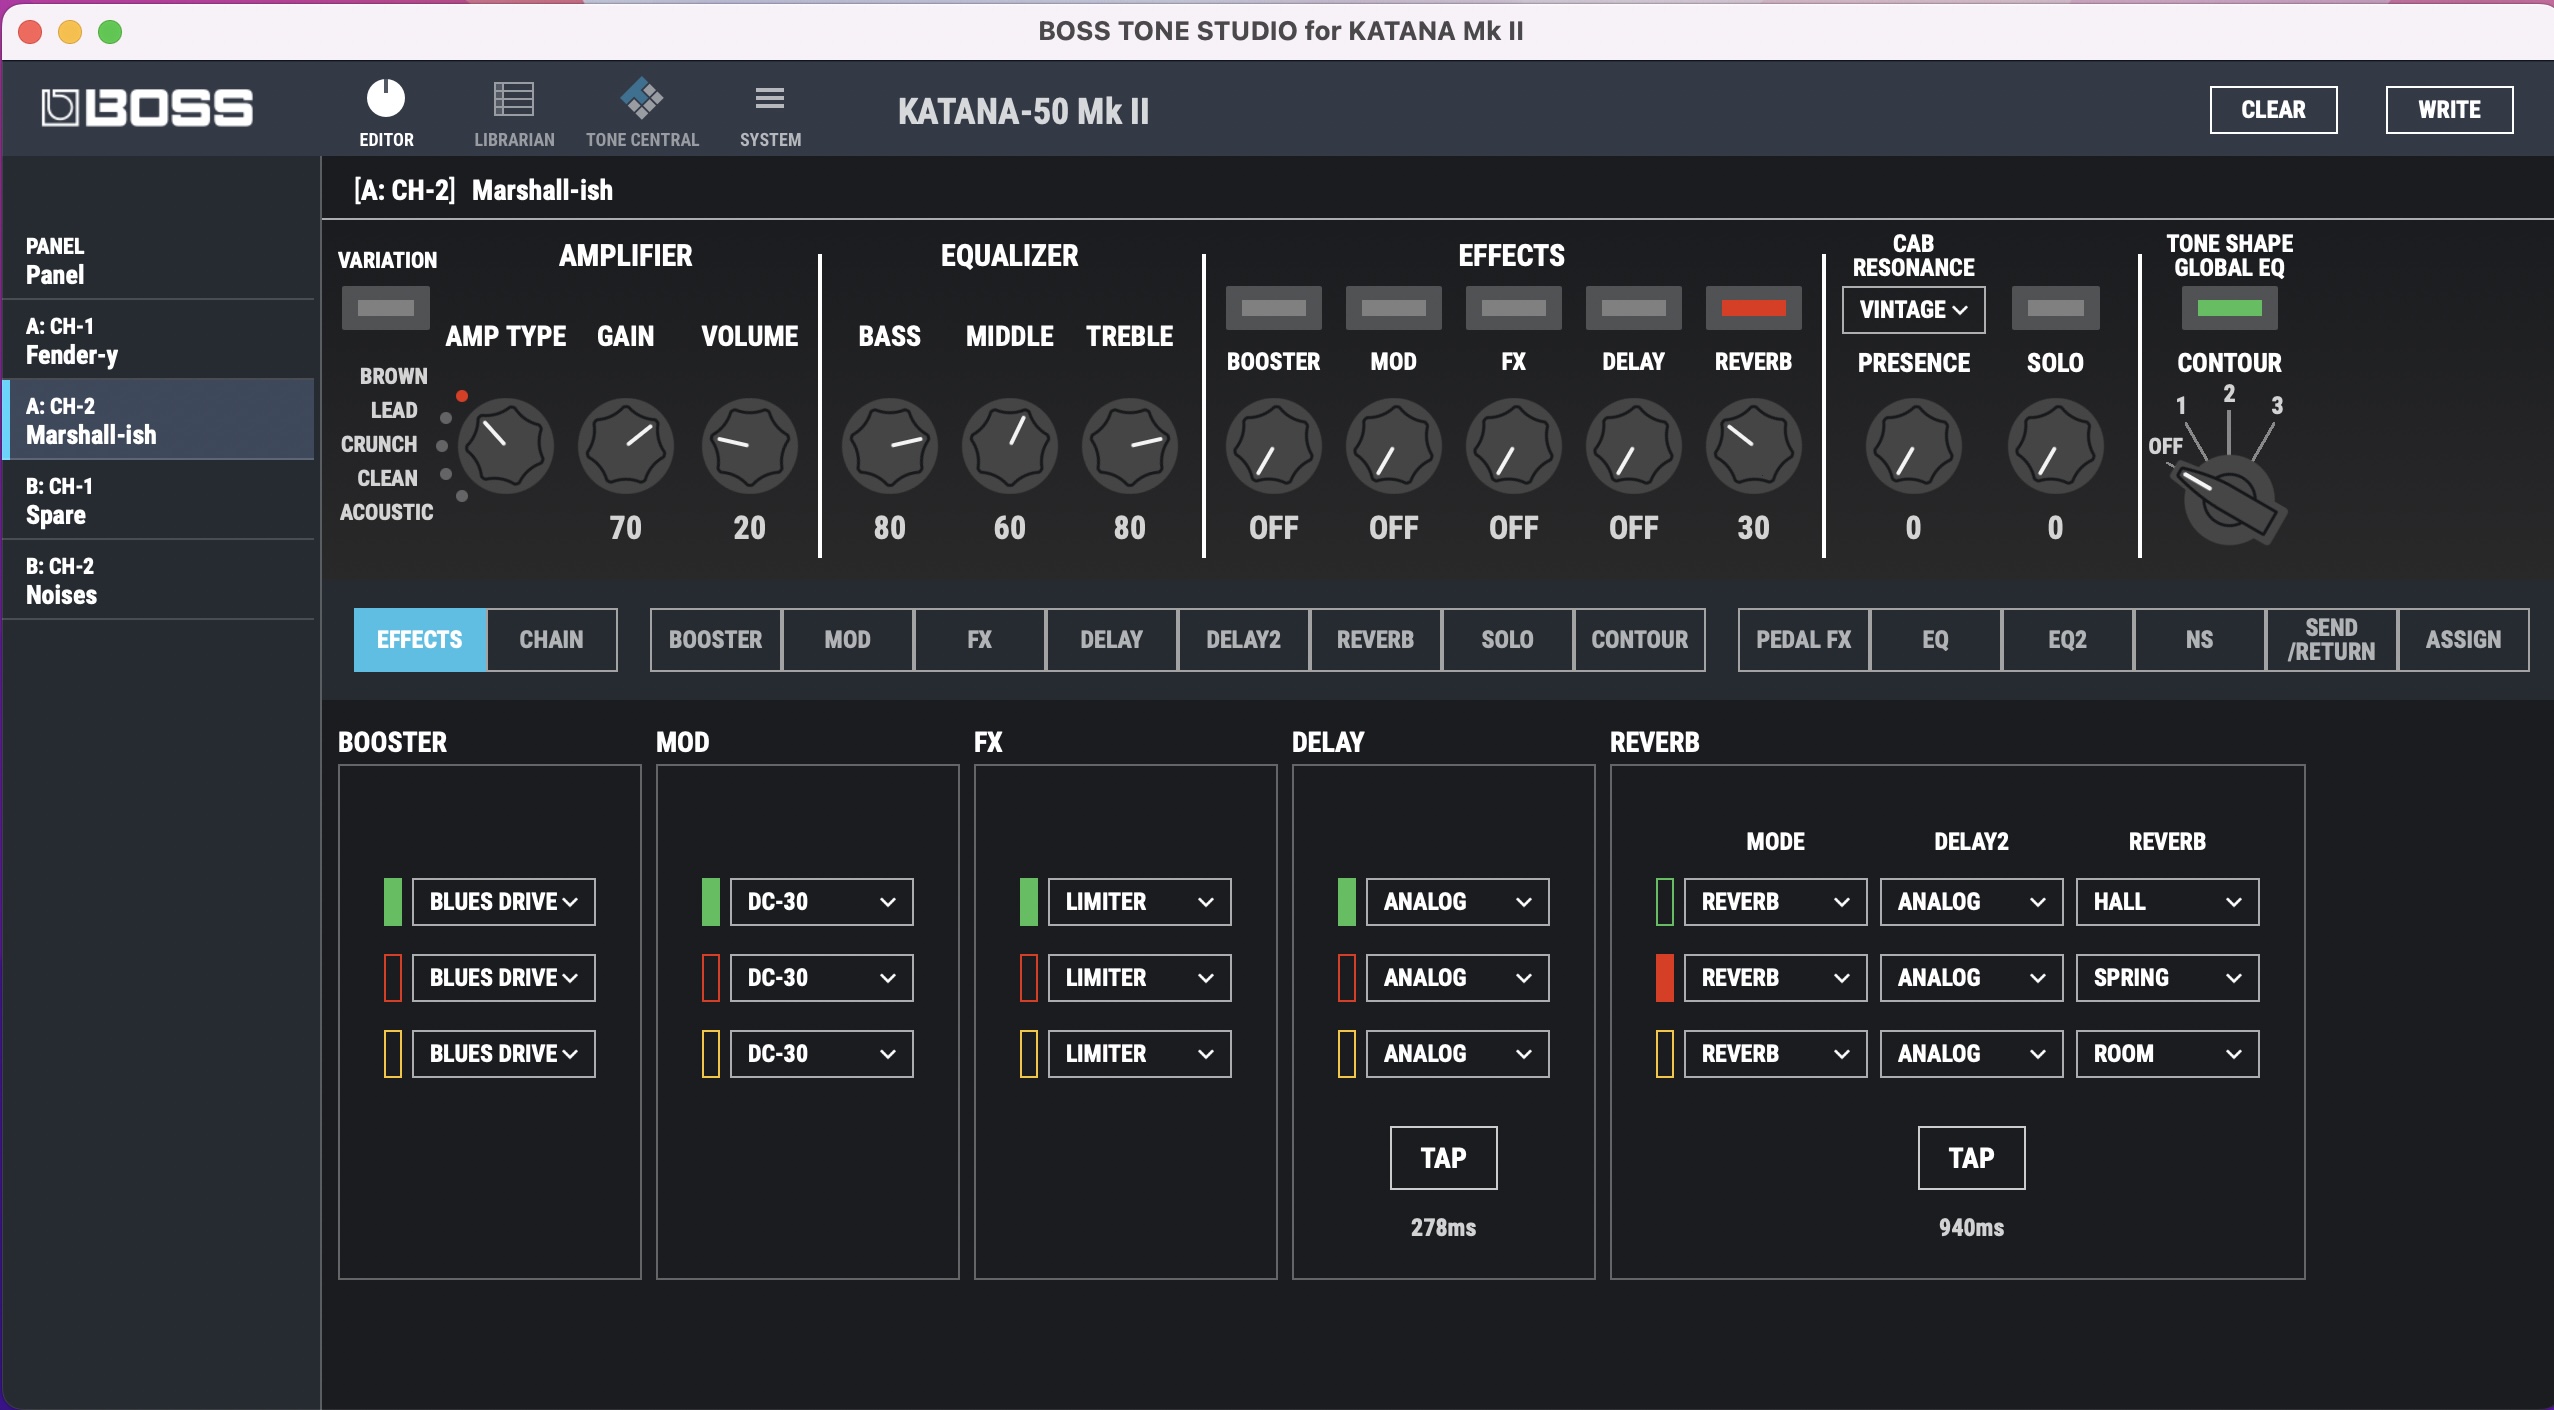The width and height of the screenshot is (2554, 1410).
Task: Click the Delay Tap button
Action: tap(1443, 1158)
